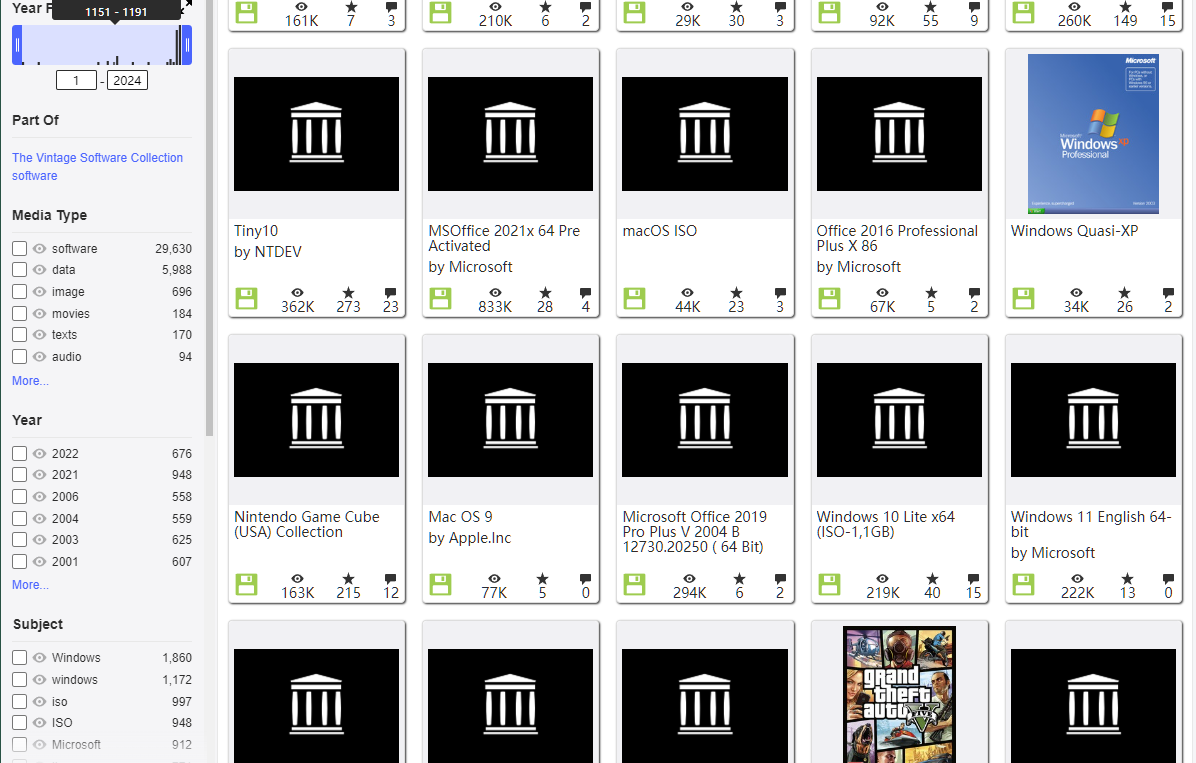This screenshot has width=1196, height=763.
Task: Enable the 2022 year filter checkbox
Action: tap(20, 453)
